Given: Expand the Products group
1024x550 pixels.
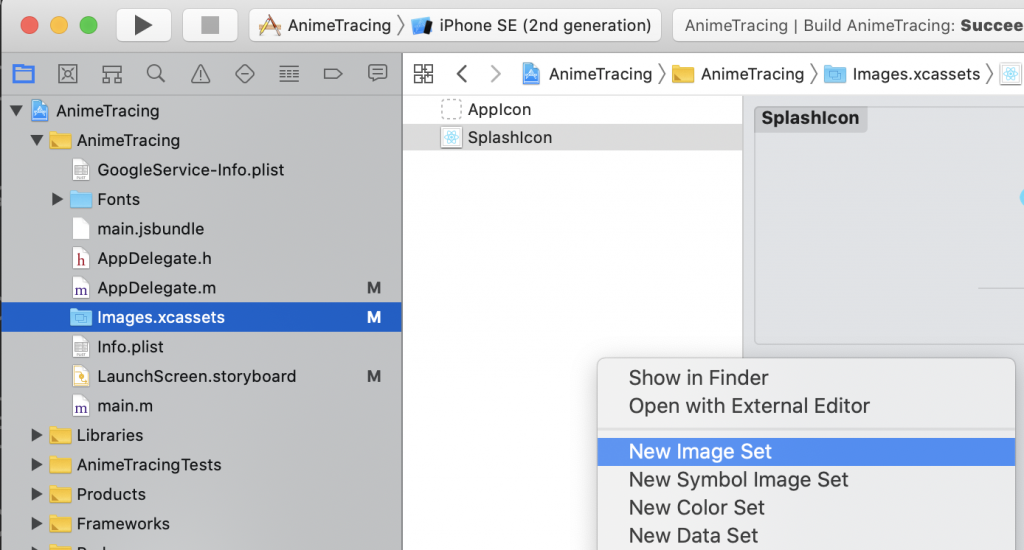Looking at the screenshot, I should [x=37, y=493].
